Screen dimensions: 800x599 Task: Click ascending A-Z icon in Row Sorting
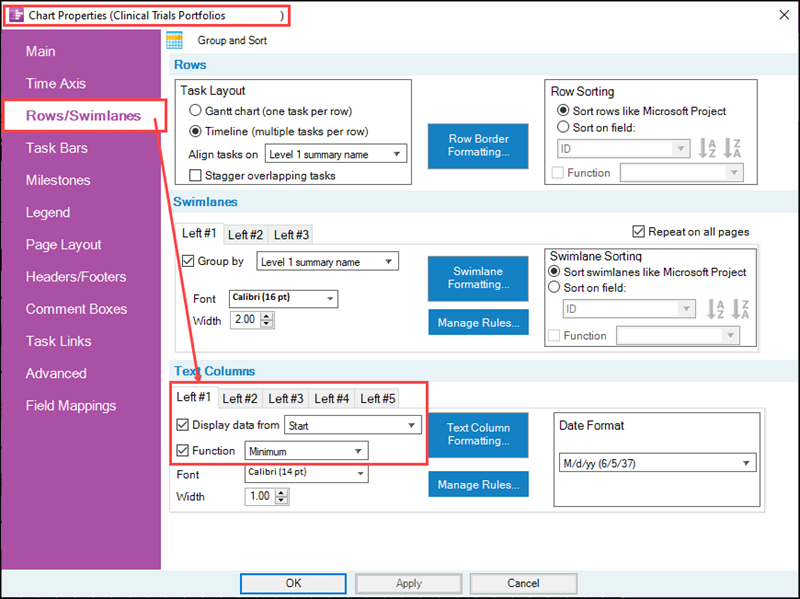click(x=707, y=148)
